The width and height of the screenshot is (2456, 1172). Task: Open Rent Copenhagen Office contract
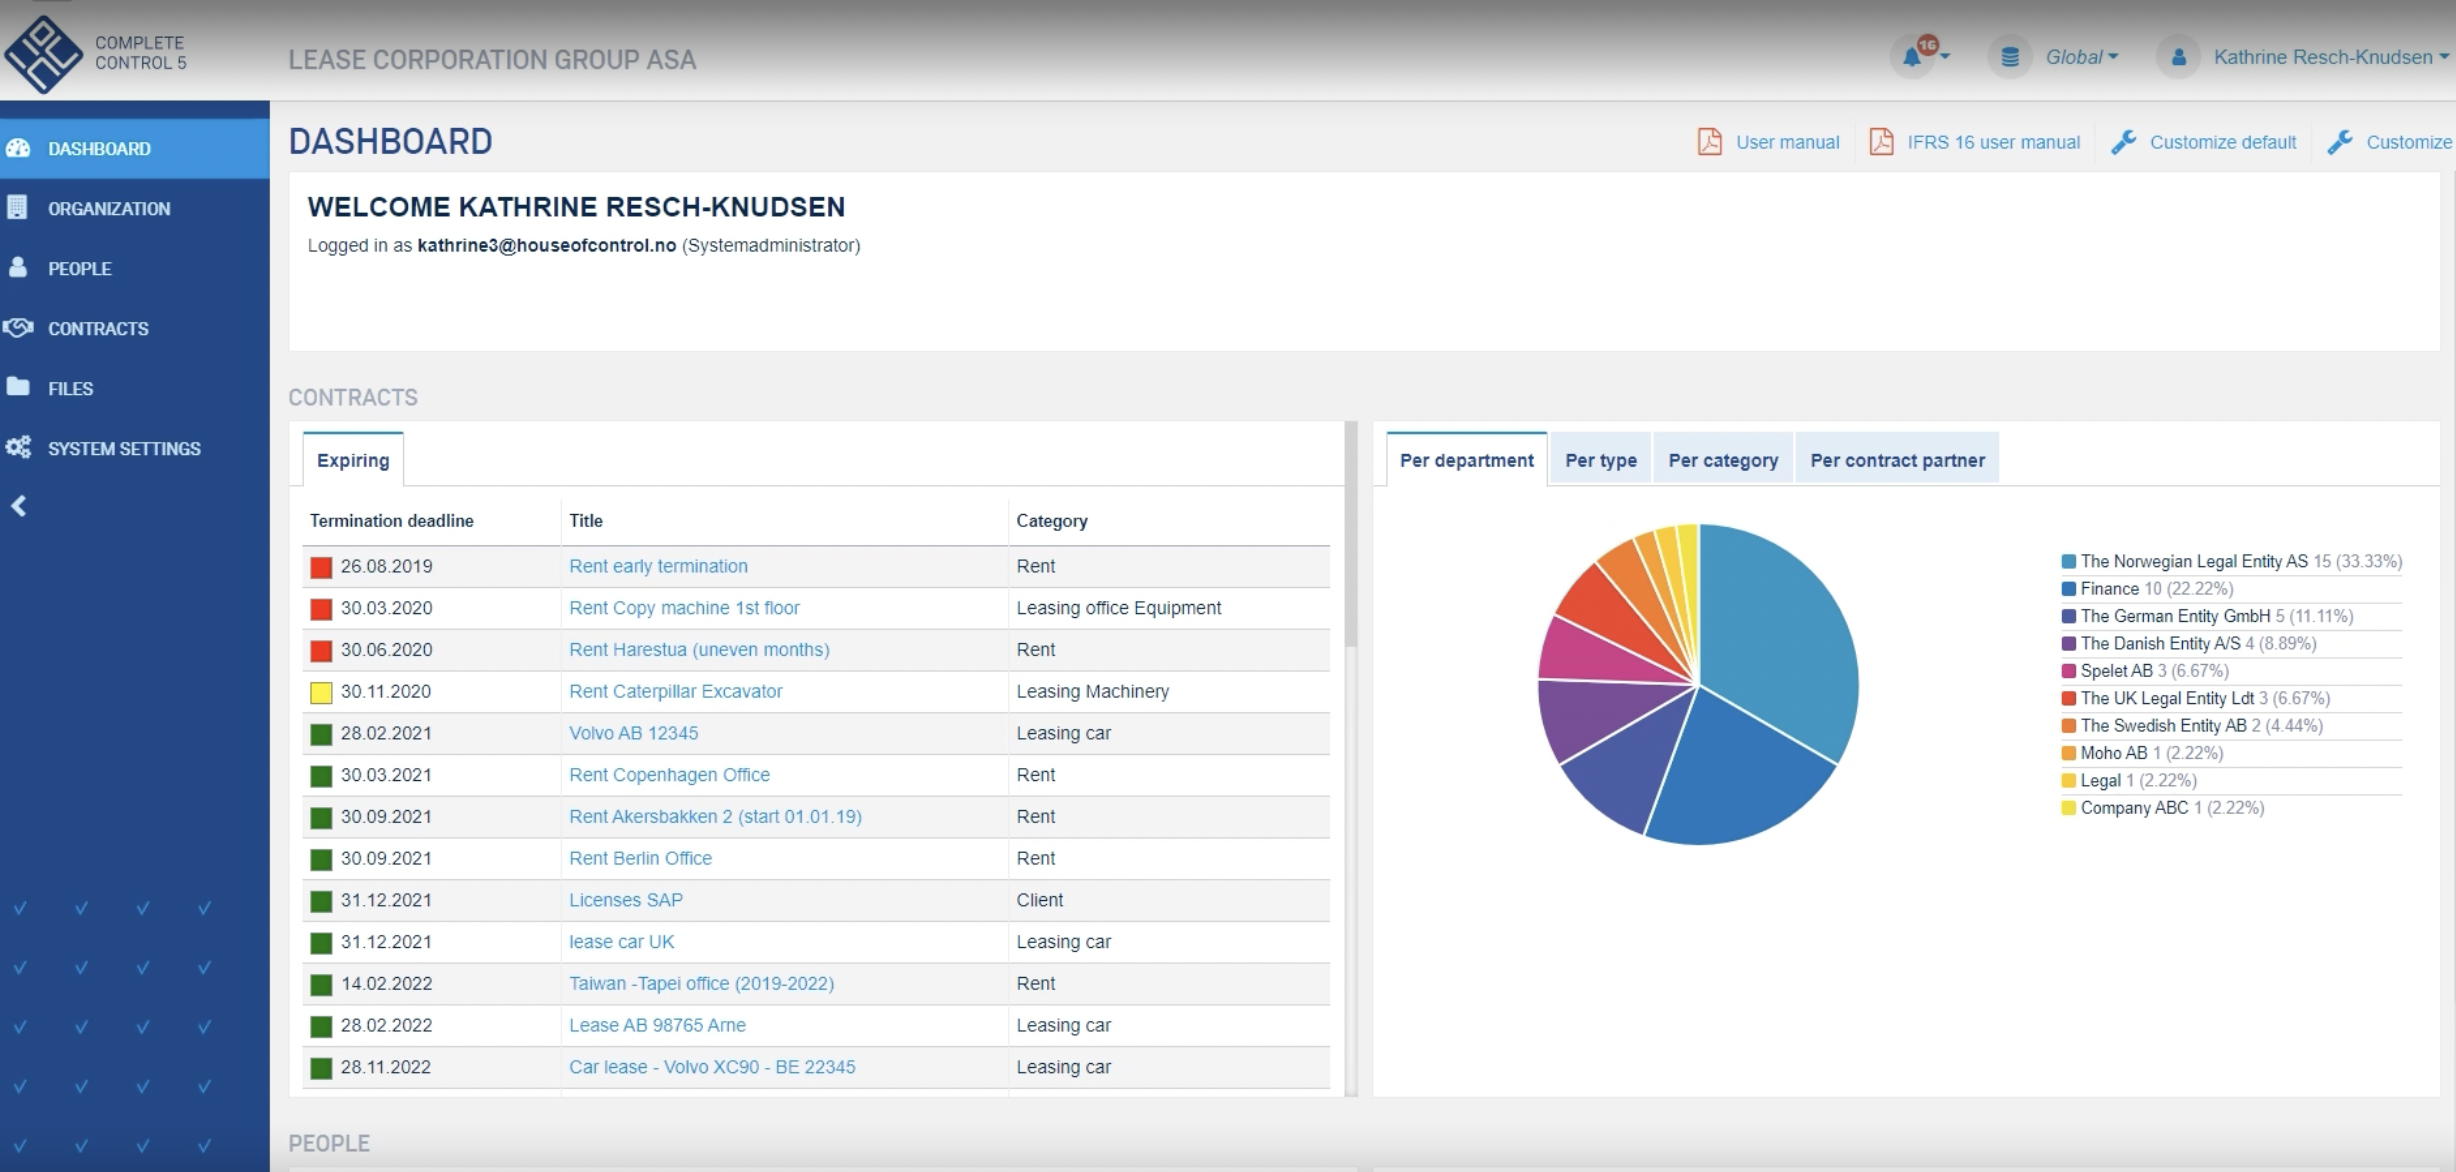pos(669,775)
